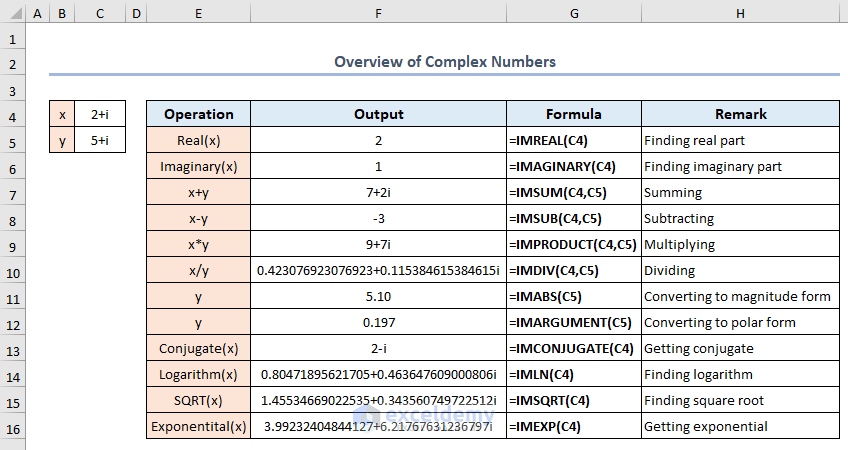Viewport: 848px width, 450px height.
Task: Click the Output header cell
Action: pos(379,114)
